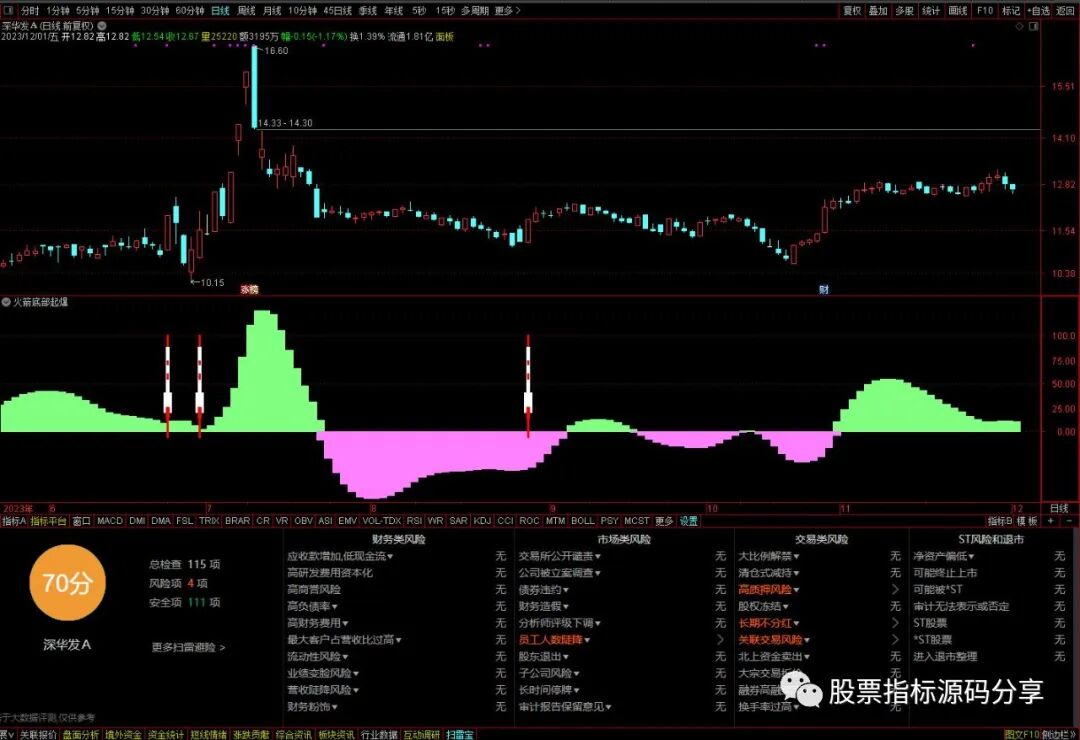Expand 应收款增加,低现金流 risk item
The height and width of the screenshot is (740, 1080).
(340, 556)
